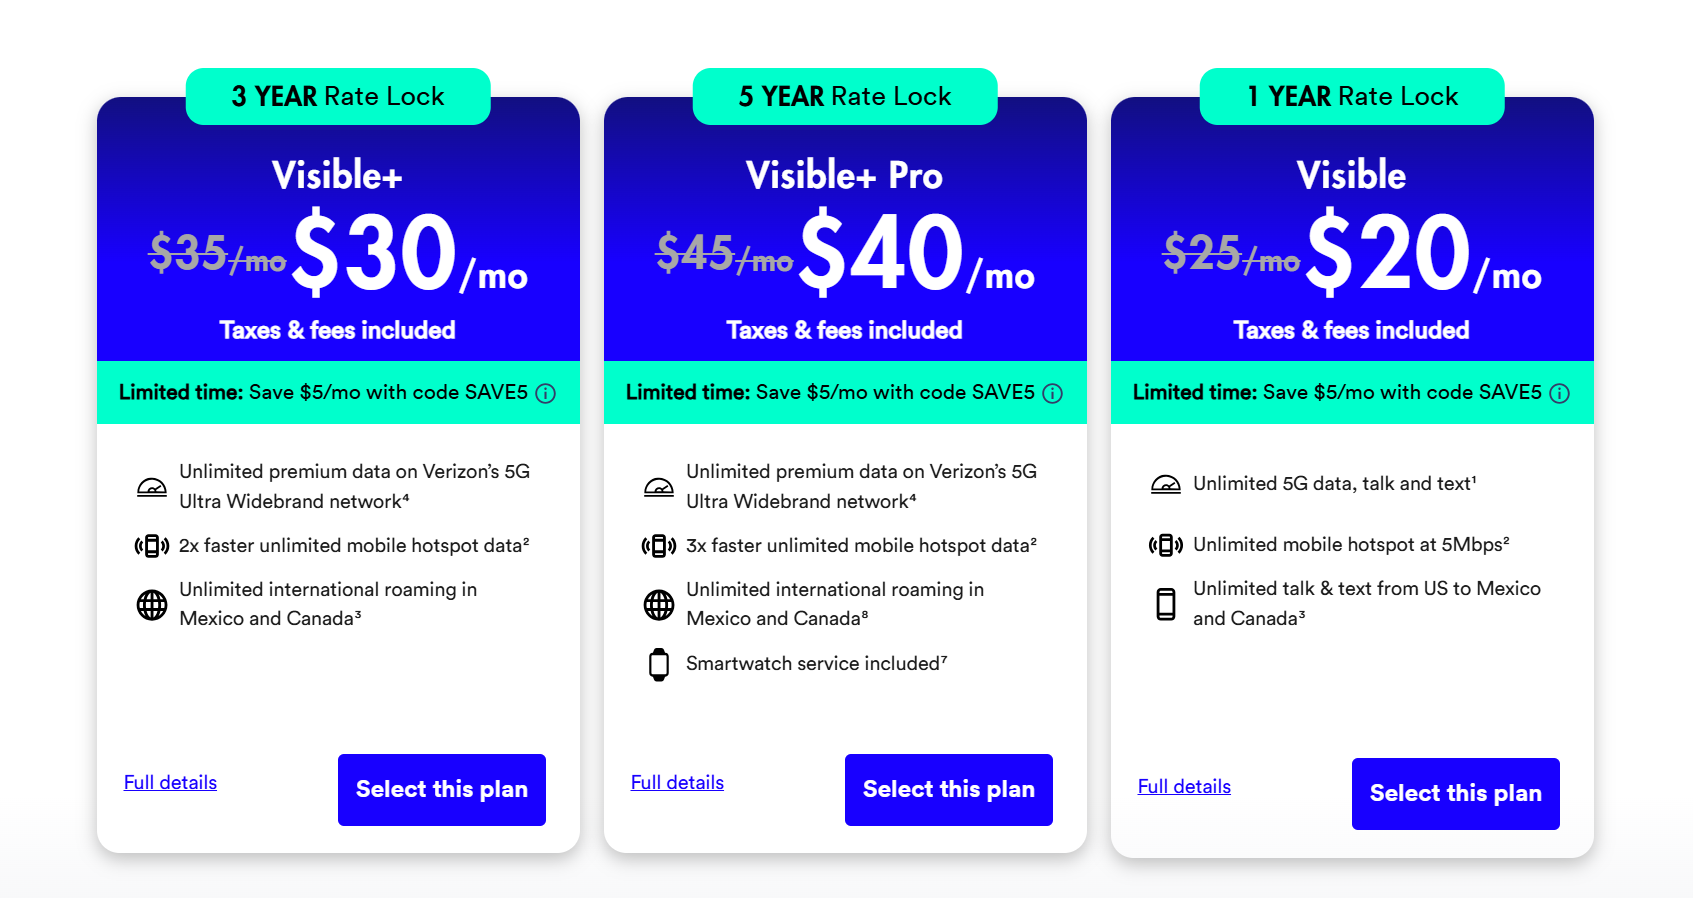The width and height of the screenshot is (1693, 898).
Task: Click the speedometer icon in Visible plan card
Action: 1166,485
